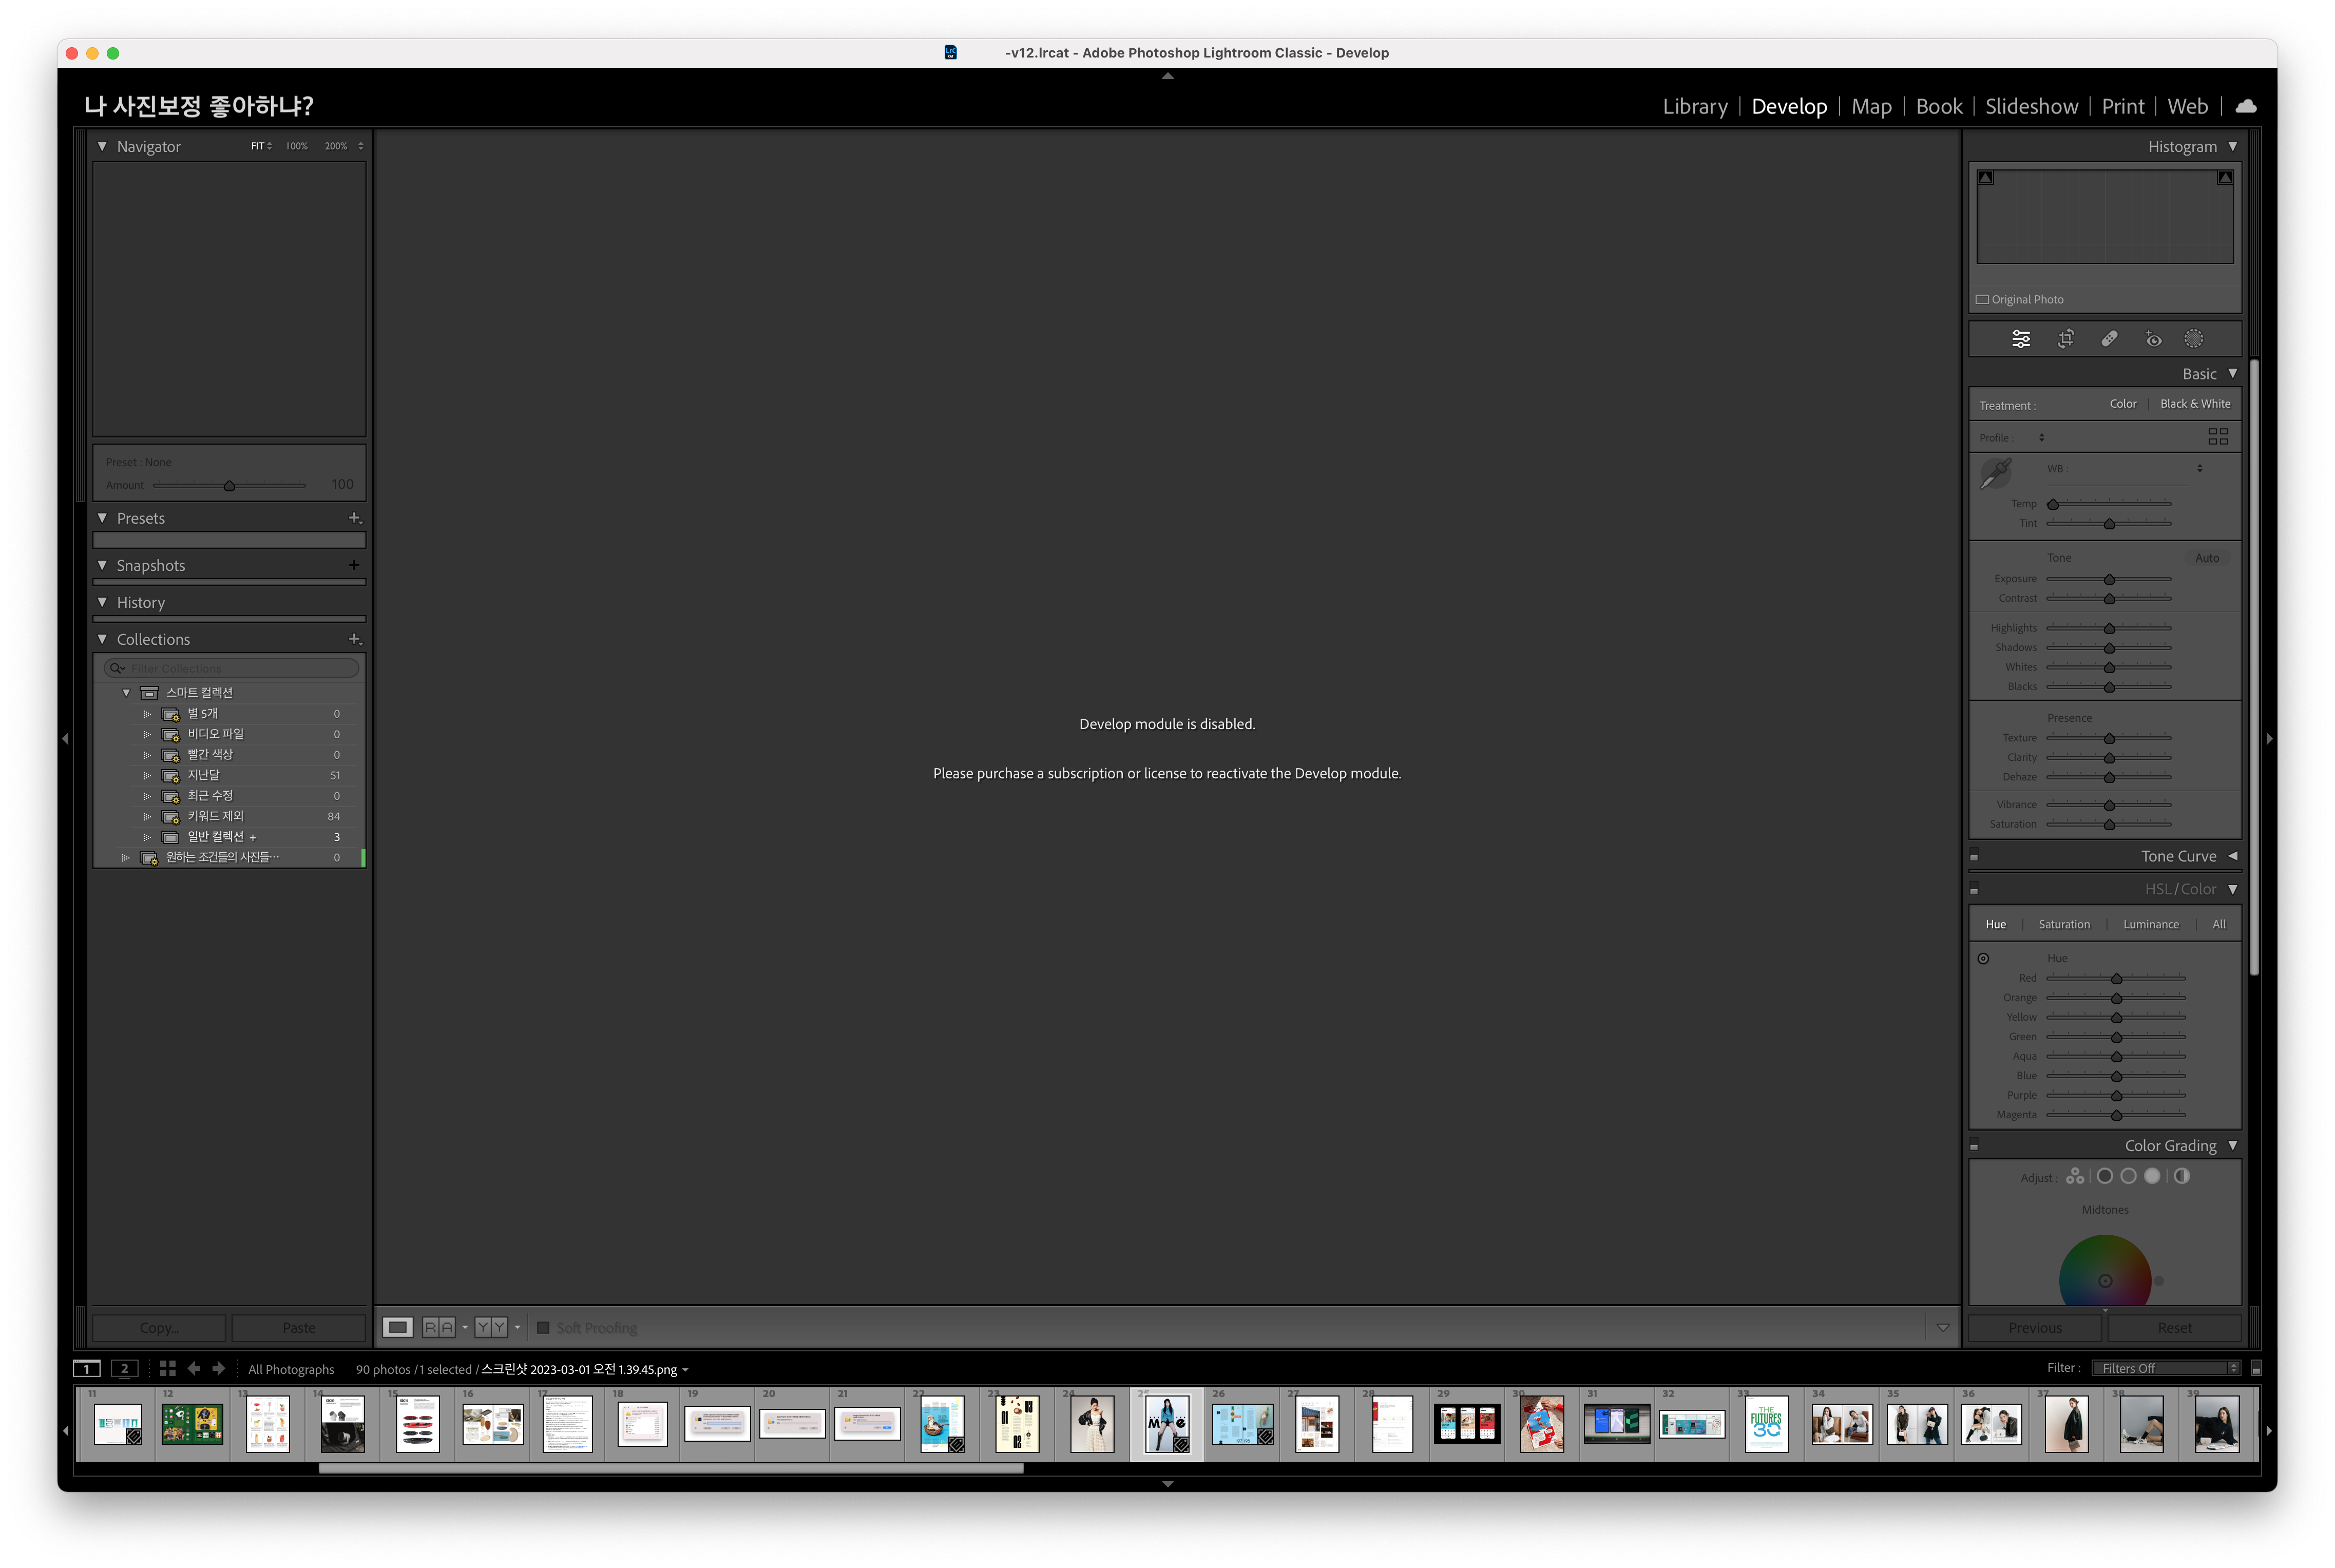The height and width of the screenshot is (1568, 2335).
Task: Activate the Red Eye Correction tool
Action: pos(2153,340)
